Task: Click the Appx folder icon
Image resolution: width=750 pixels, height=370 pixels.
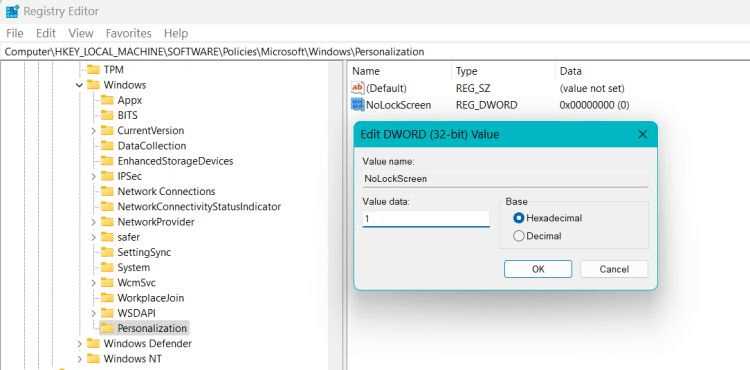Action: pyautogui.click(x=107, y=100)
